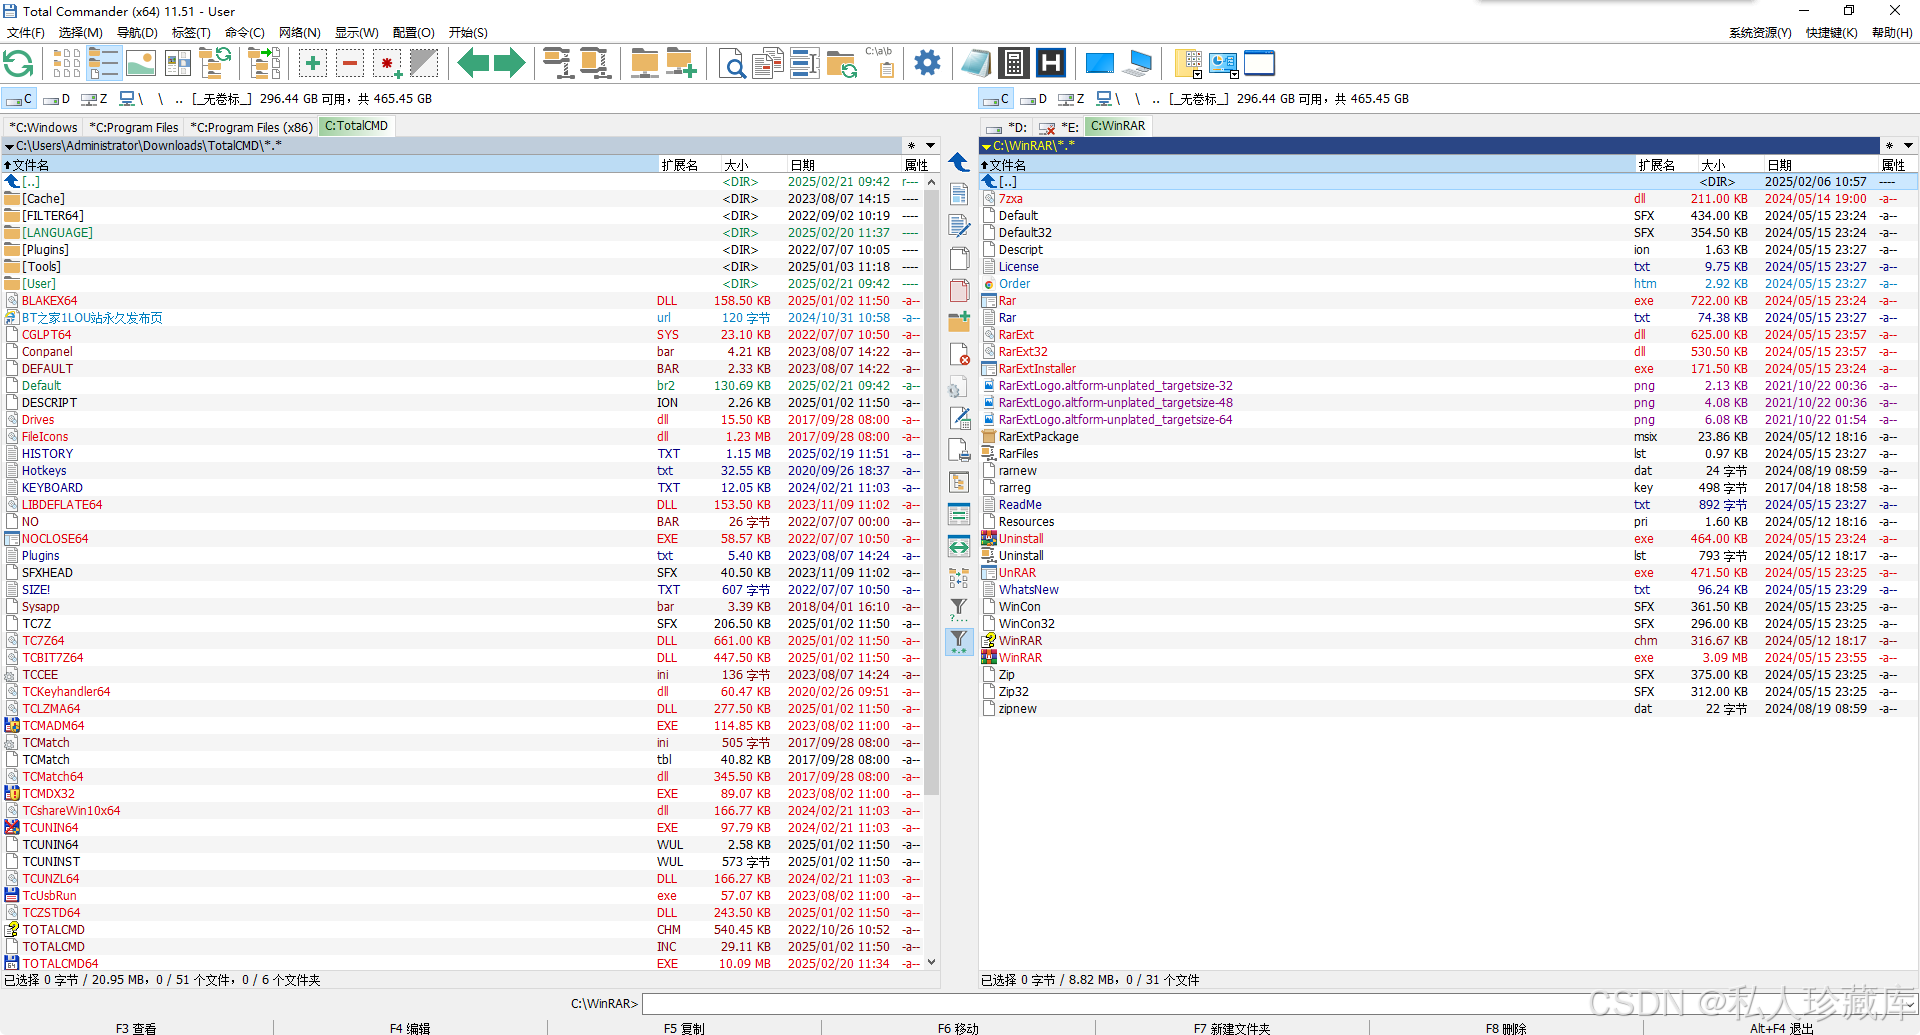Viewport: 1920px width, 1035px height.
Task: Open the grid dropdown button in the toolbar
Action: coord(1188,64)
